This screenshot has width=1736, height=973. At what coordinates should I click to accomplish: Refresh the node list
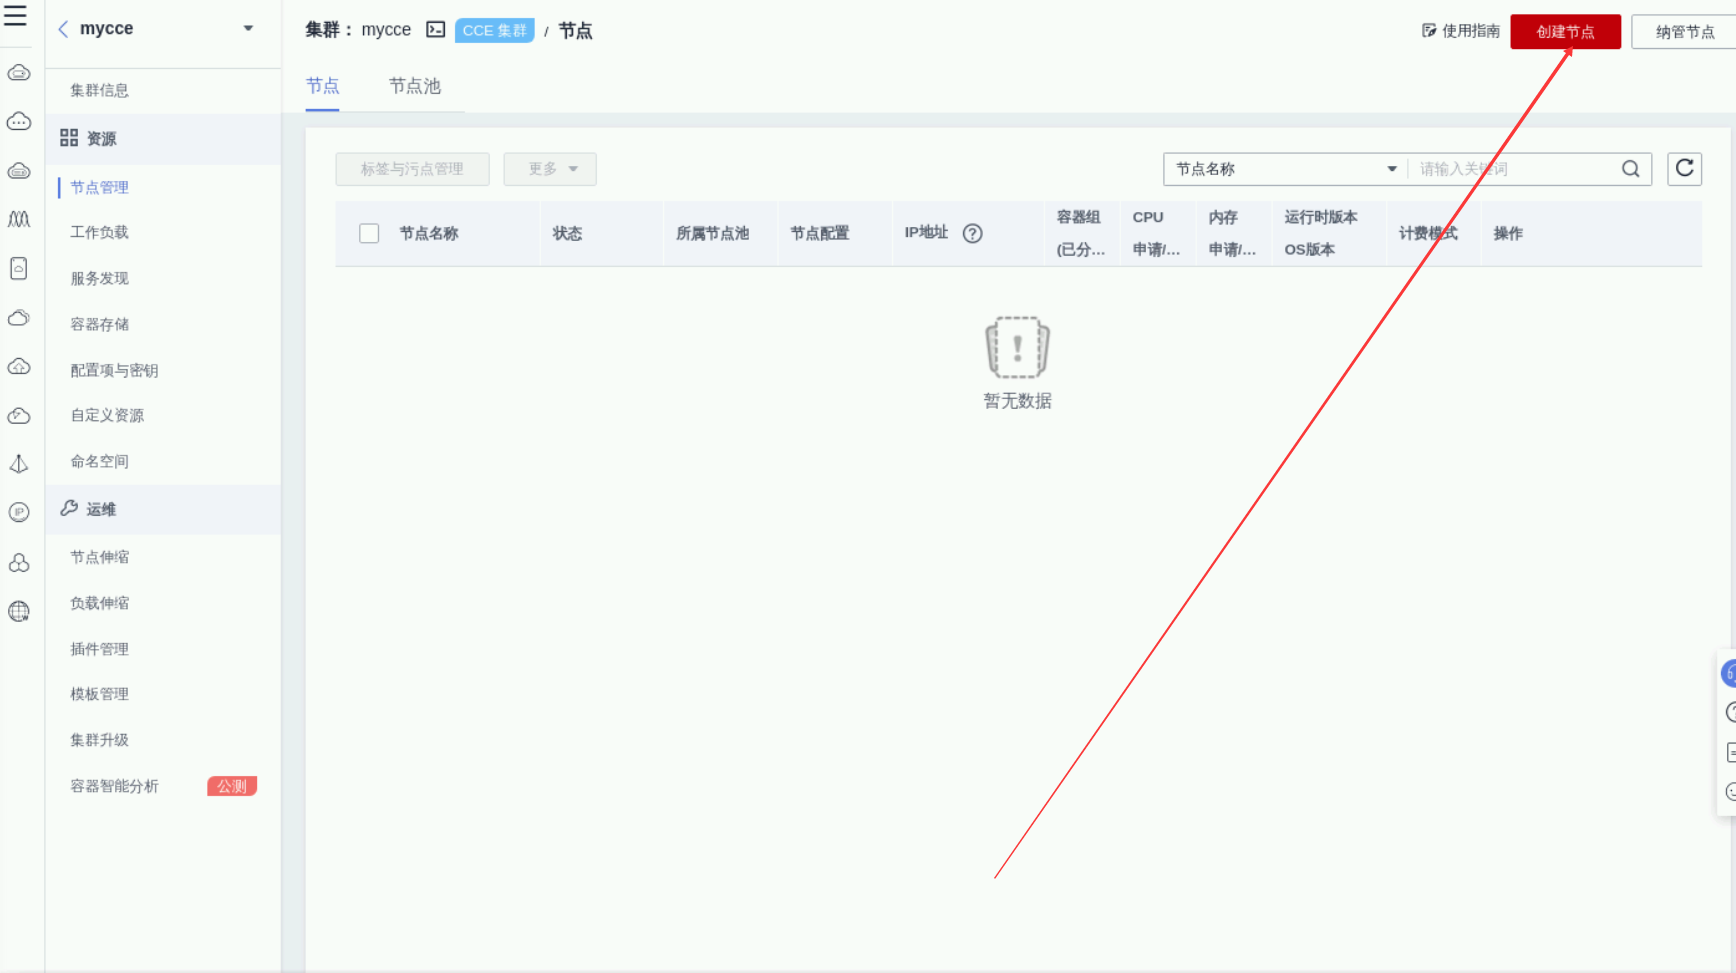pyautogui.click(x=1685, y=168)
